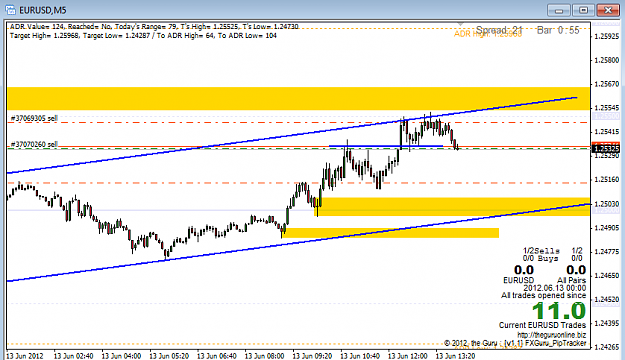This screenshot has height=360, width=625.
Task: Open the thegurusonline.biz link text
Action: coord(552,335)
